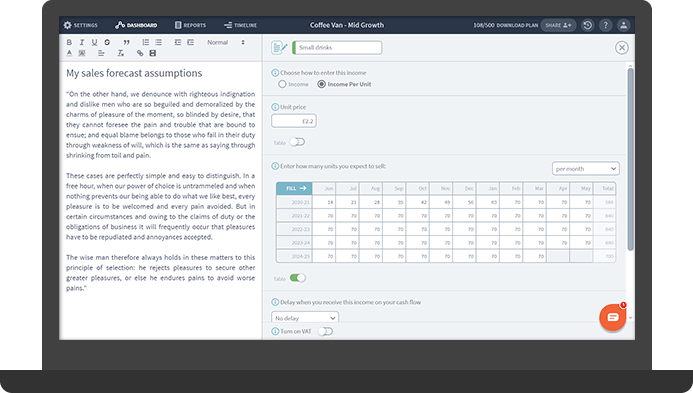
Task: Insert a hyperlink
Action: (140, 53)
